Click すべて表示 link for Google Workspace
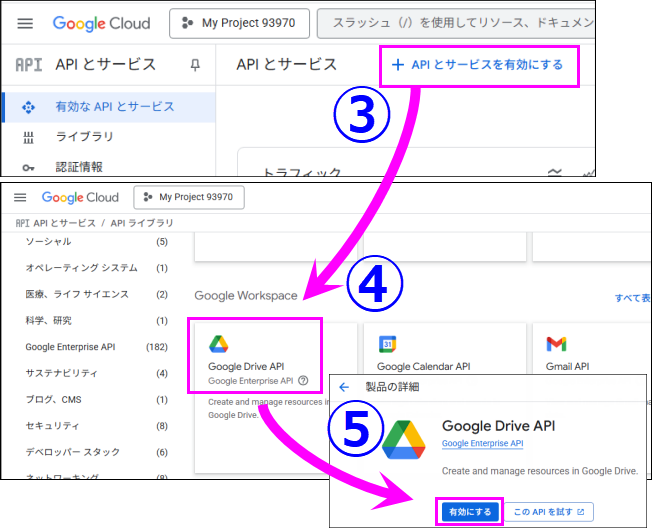This screenshot has width=652, height=528. coord(632,298)
